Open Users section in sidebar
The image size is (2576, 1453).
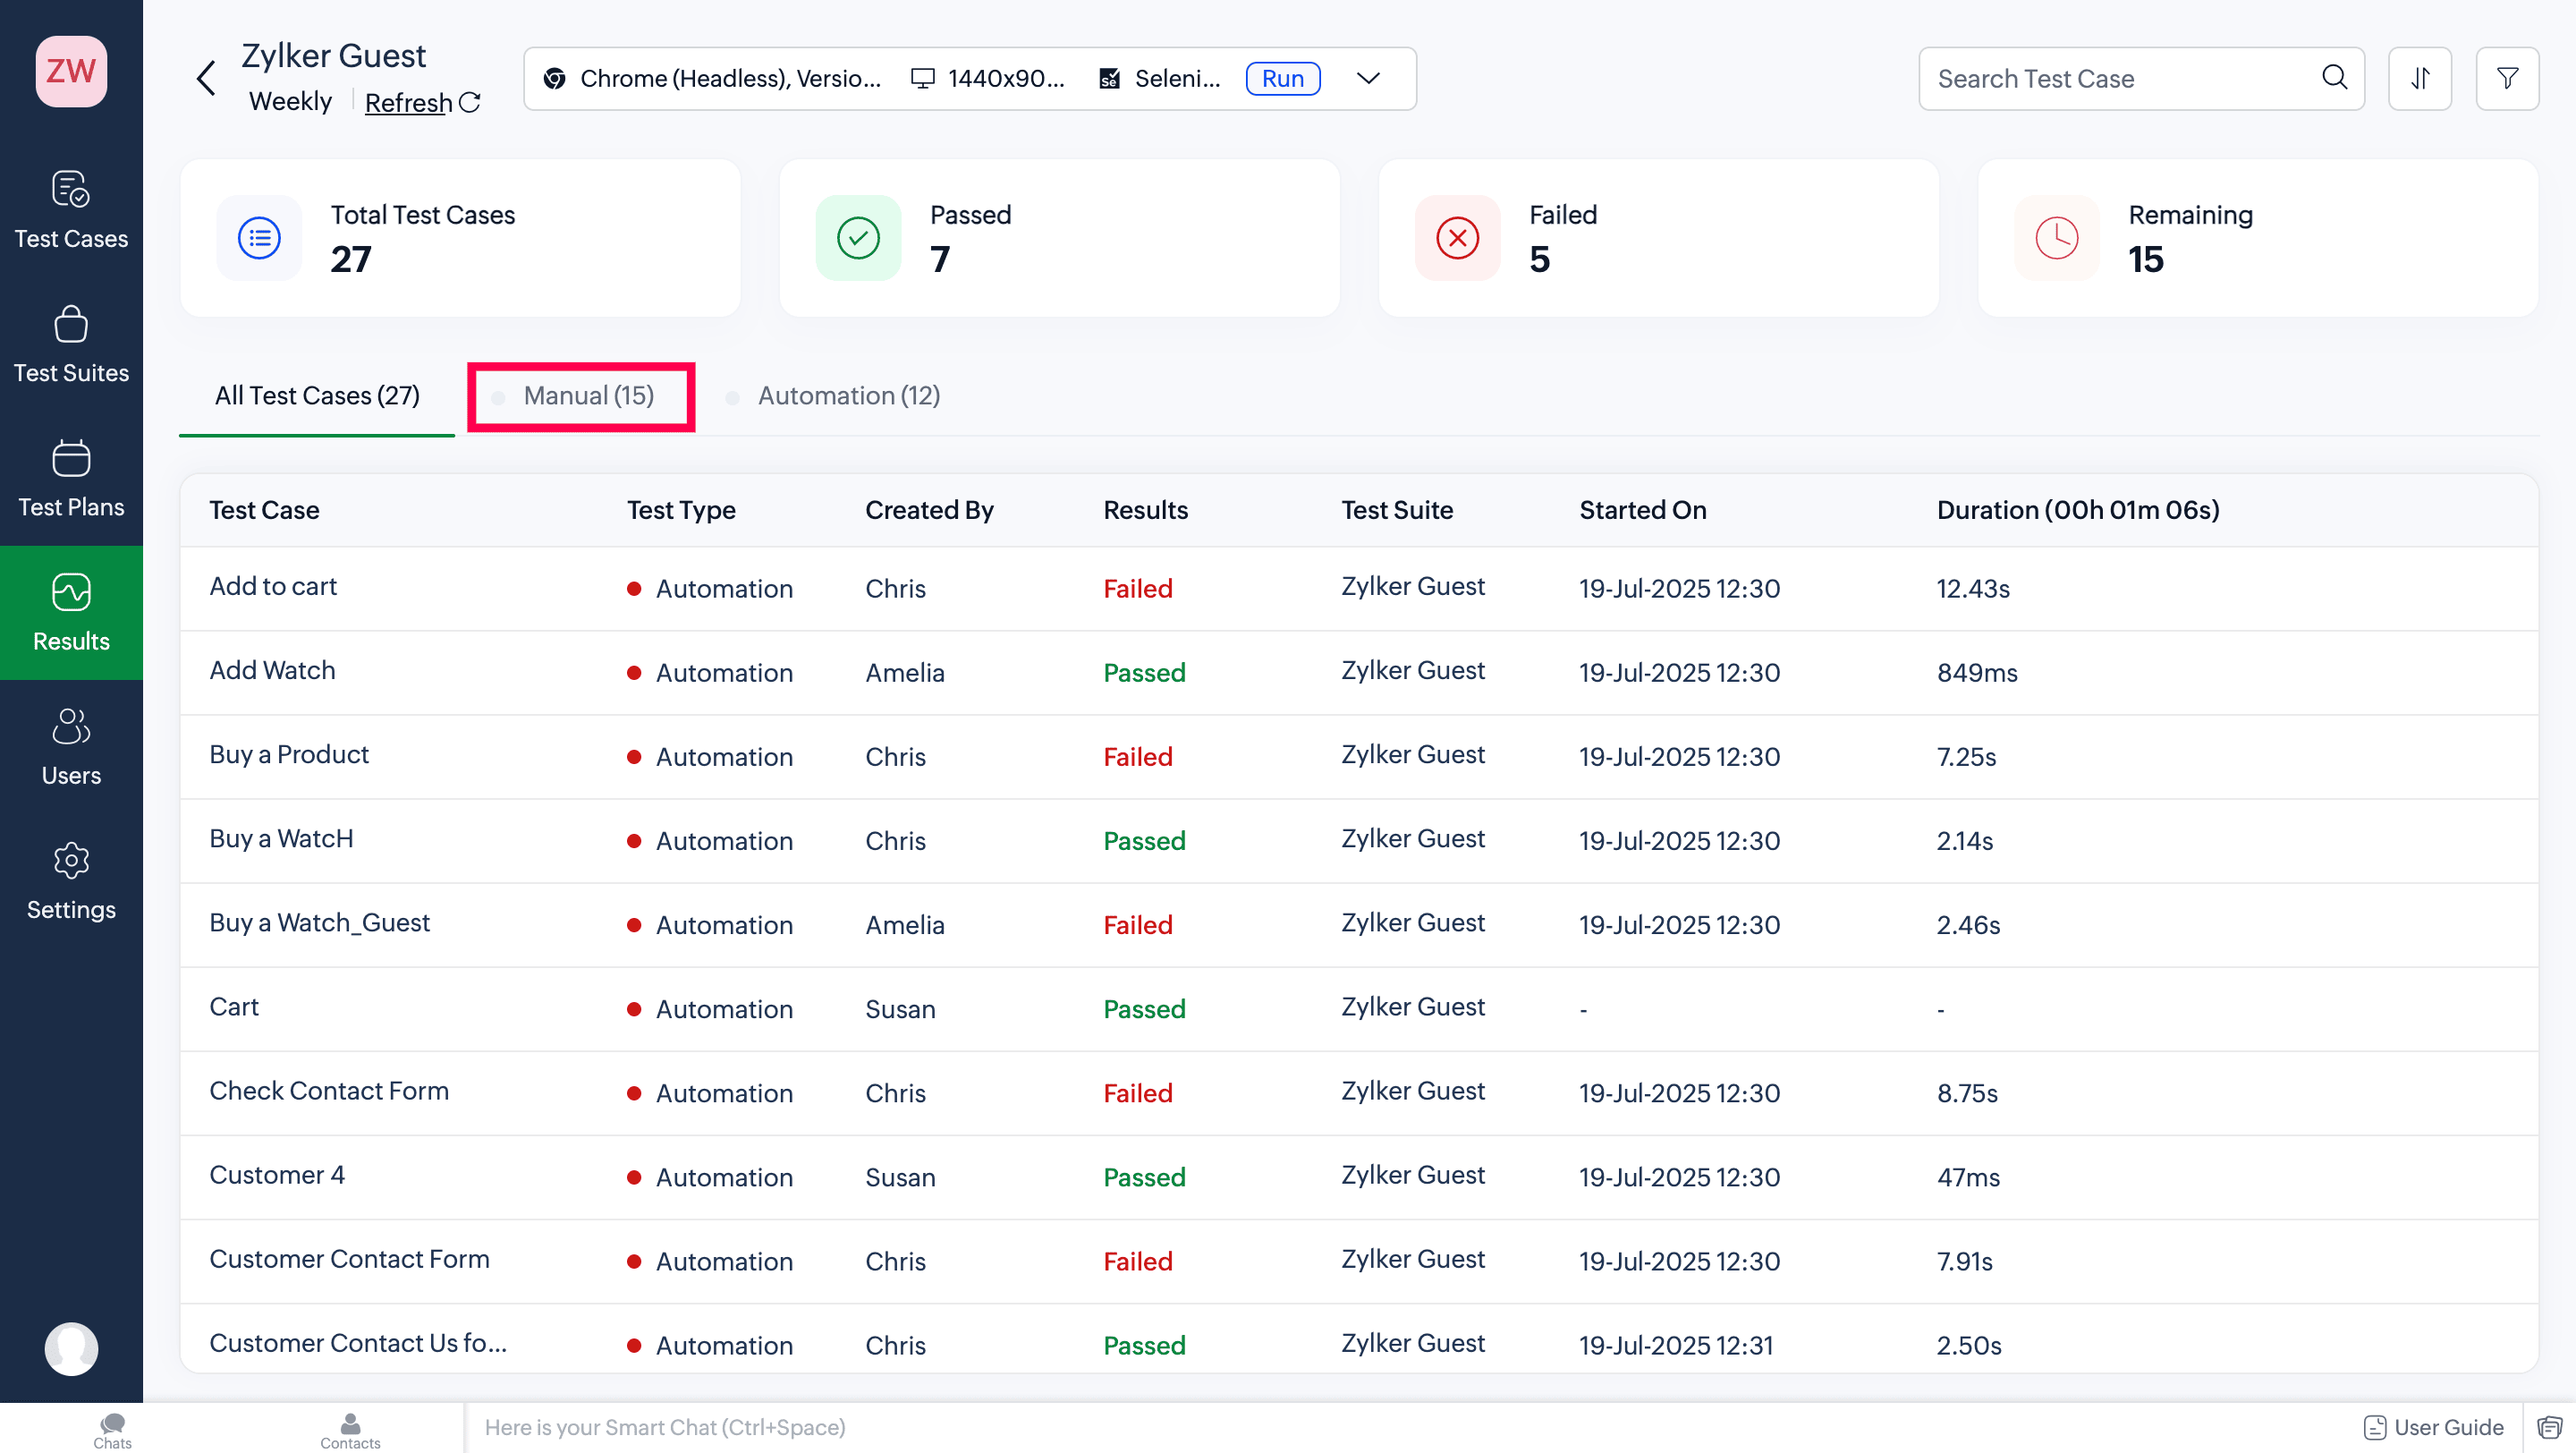(x=71, y=747)
